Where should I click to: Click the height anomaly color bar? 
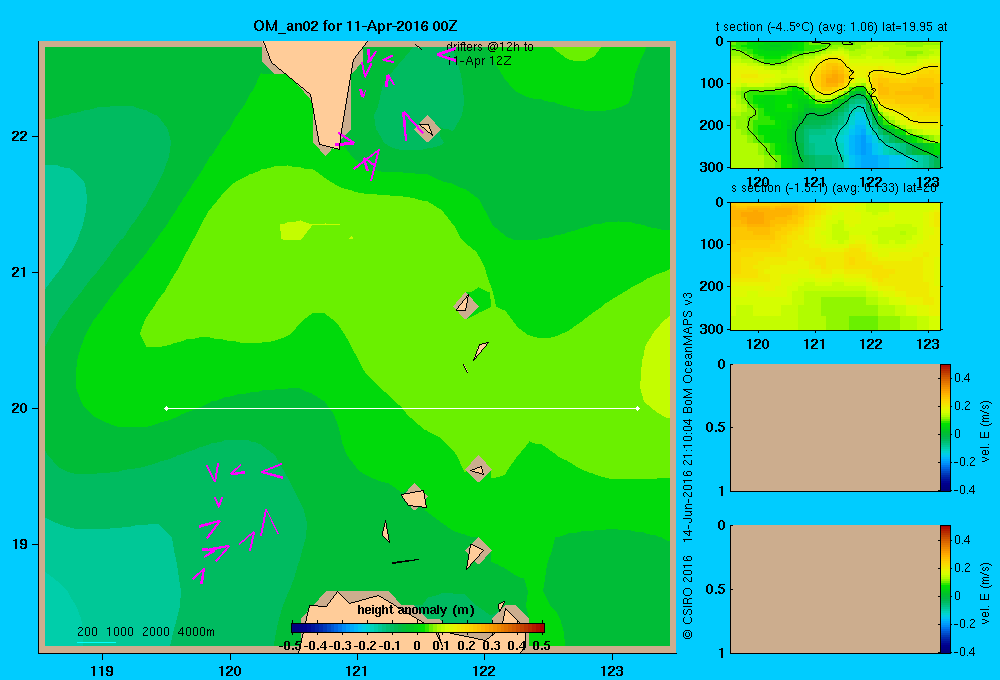click(x=417, y=628)
